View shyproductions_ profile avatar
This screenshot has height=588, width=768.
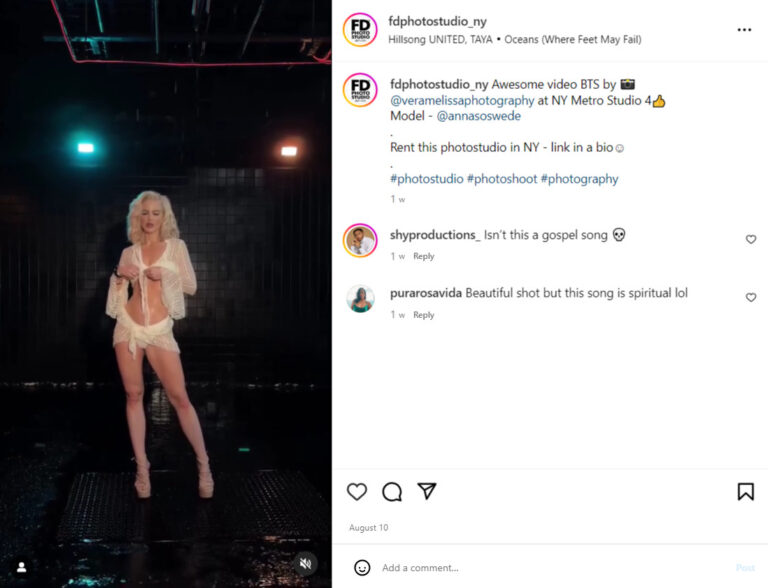pyautogui.click(x=360, y=241)
